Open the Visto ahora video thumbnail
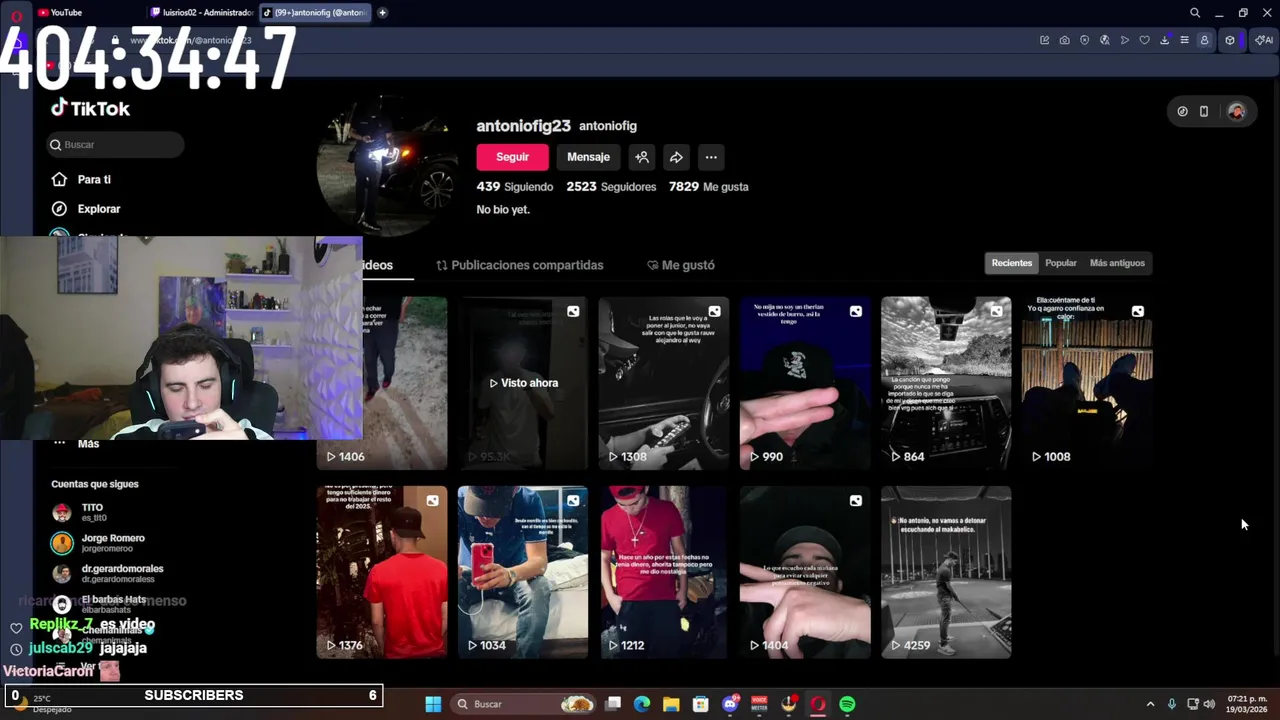Viewport: 1280px width, 720px height. 522,383
